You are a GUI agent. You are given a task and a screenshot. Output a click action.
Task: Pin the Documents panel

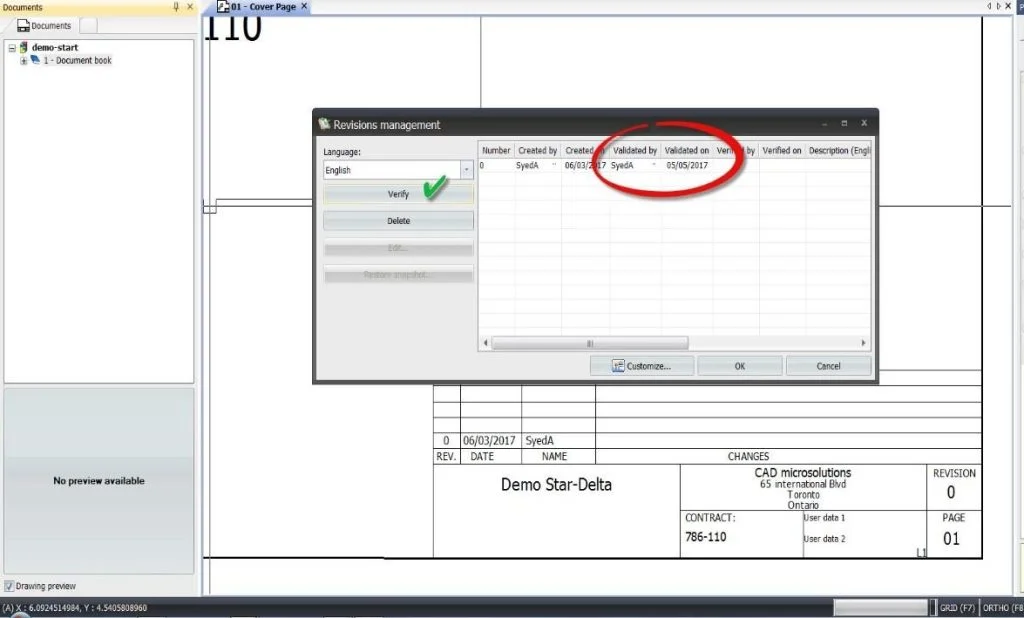pyautogui.click(x=176, y=7)
